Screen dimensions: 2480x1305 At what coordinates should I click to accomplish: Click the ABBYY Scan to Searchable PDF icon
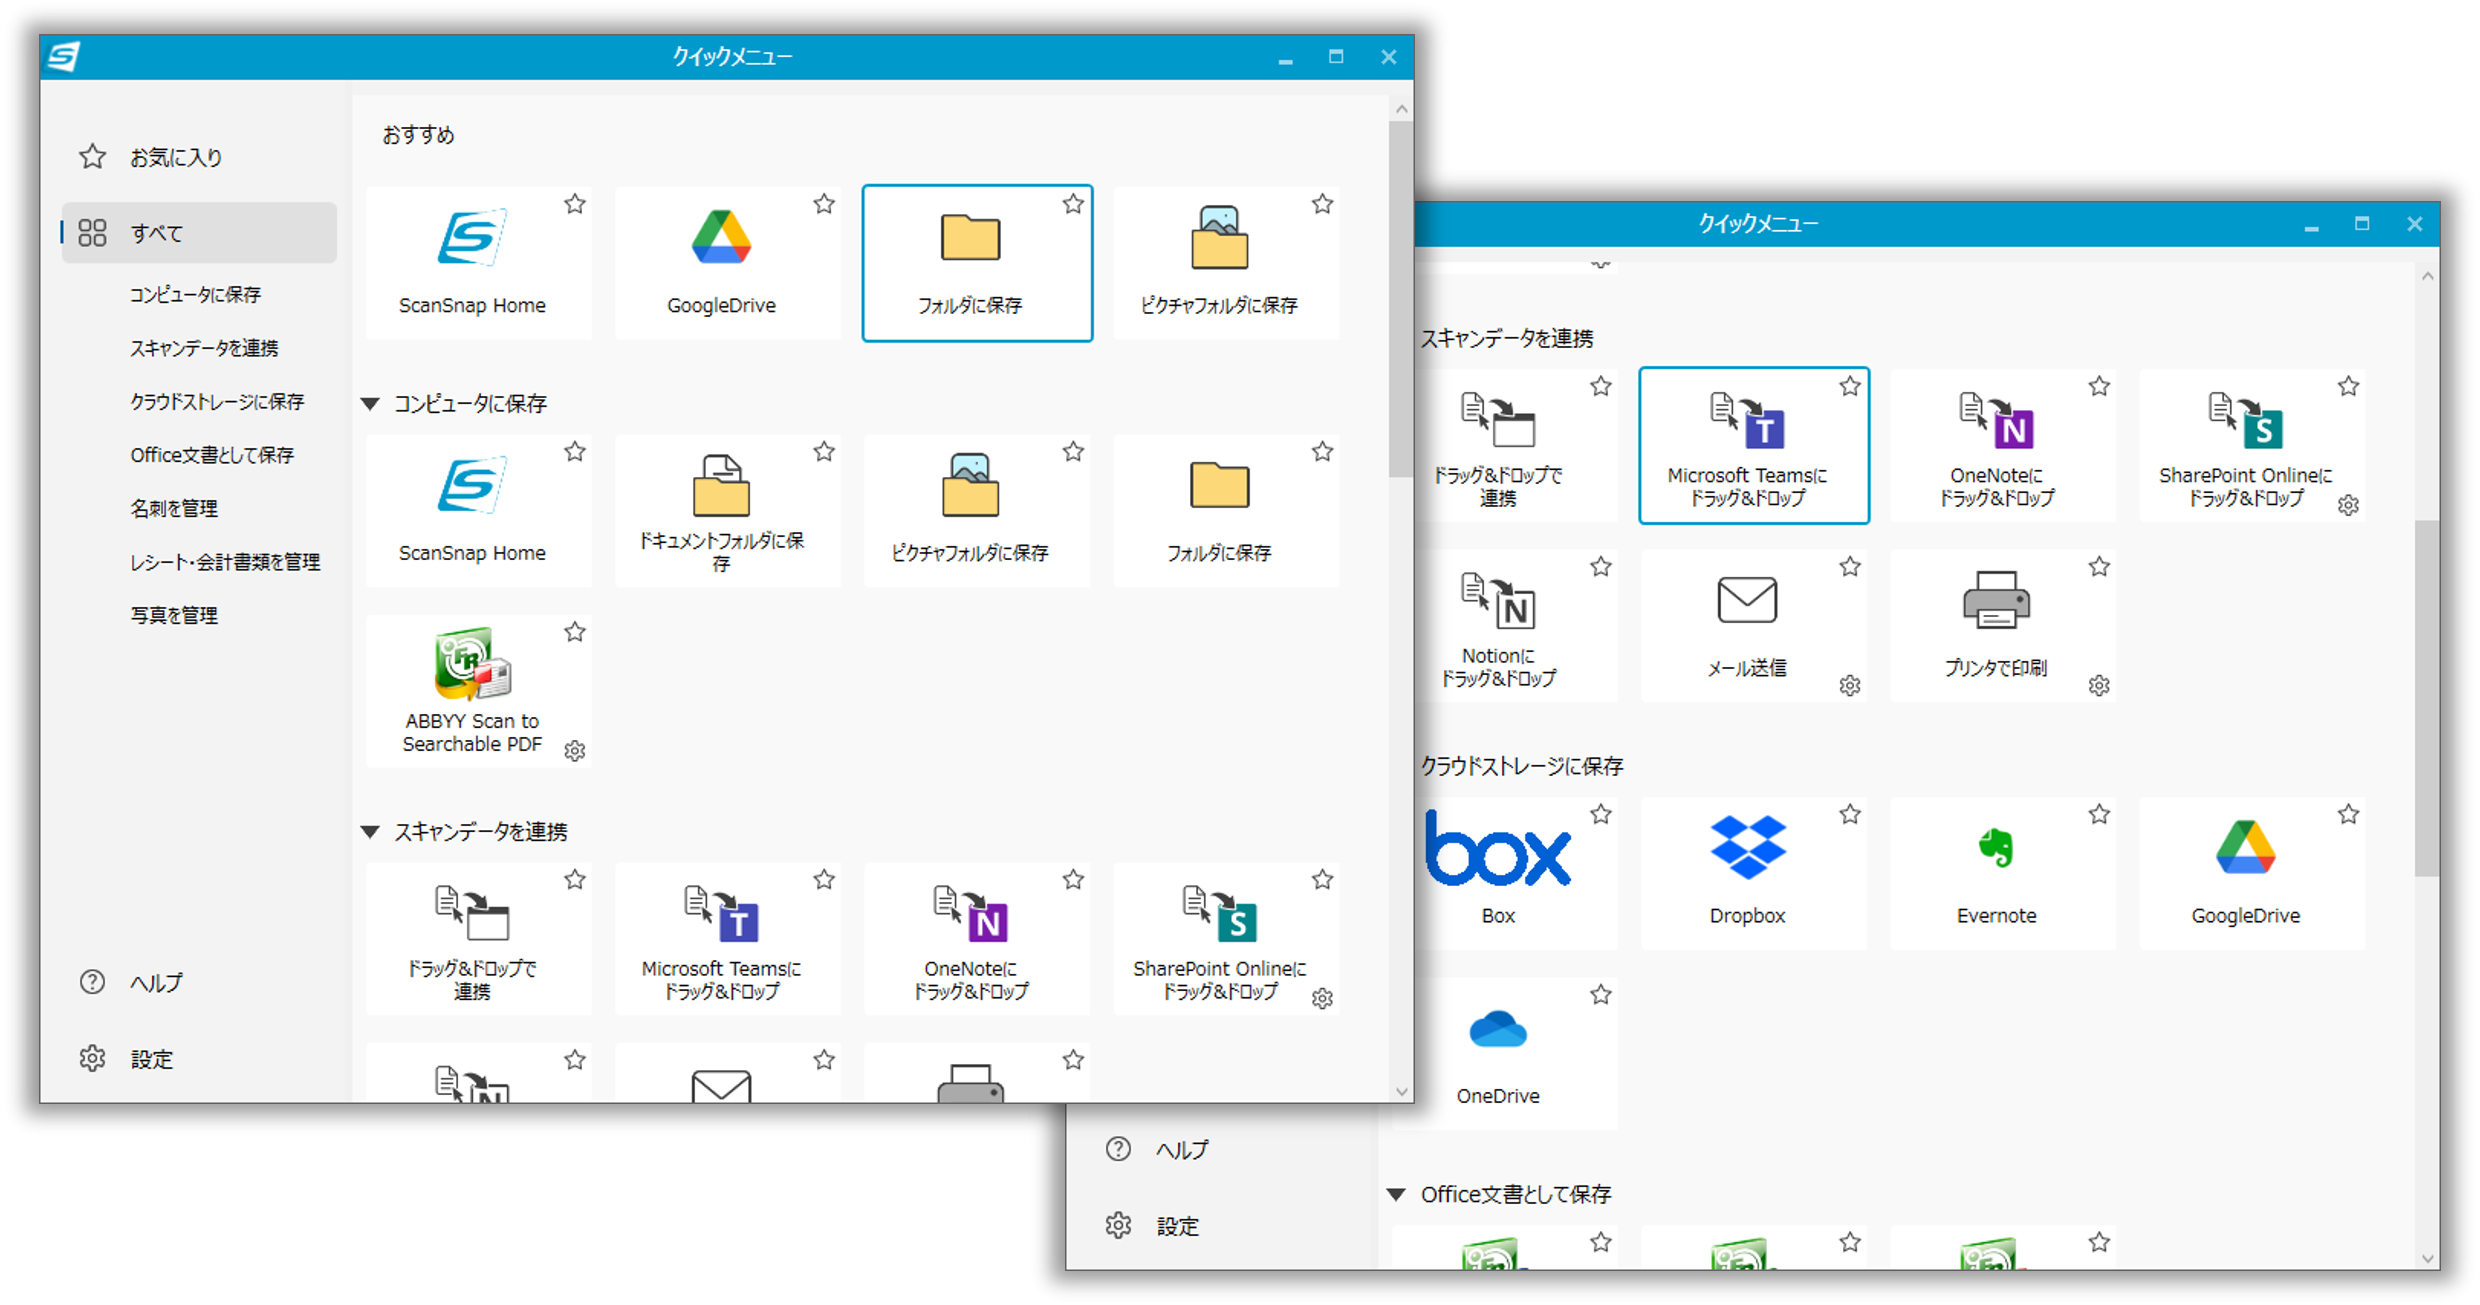tap(472, 665)
